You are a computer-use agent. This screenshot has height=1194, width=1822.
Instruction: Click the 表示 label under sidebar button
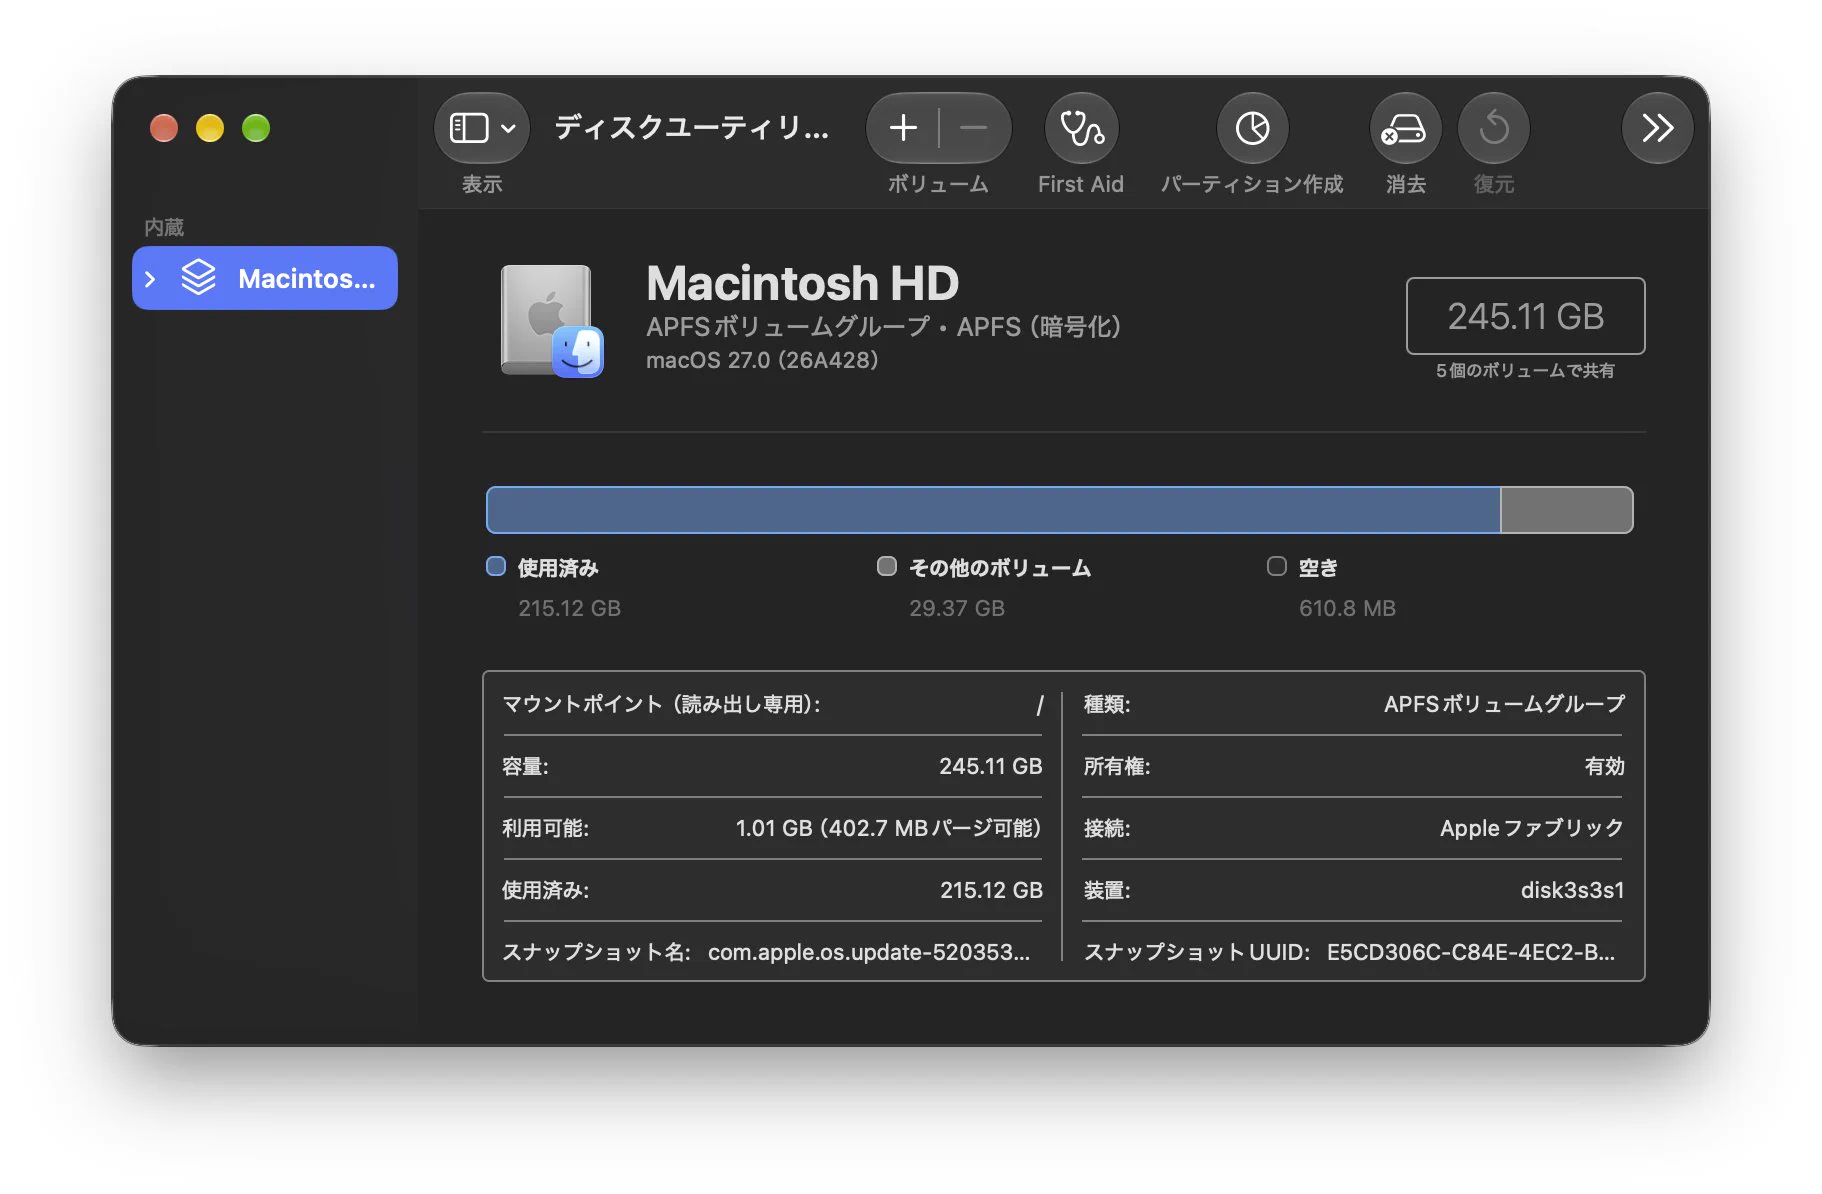[482, 184]
